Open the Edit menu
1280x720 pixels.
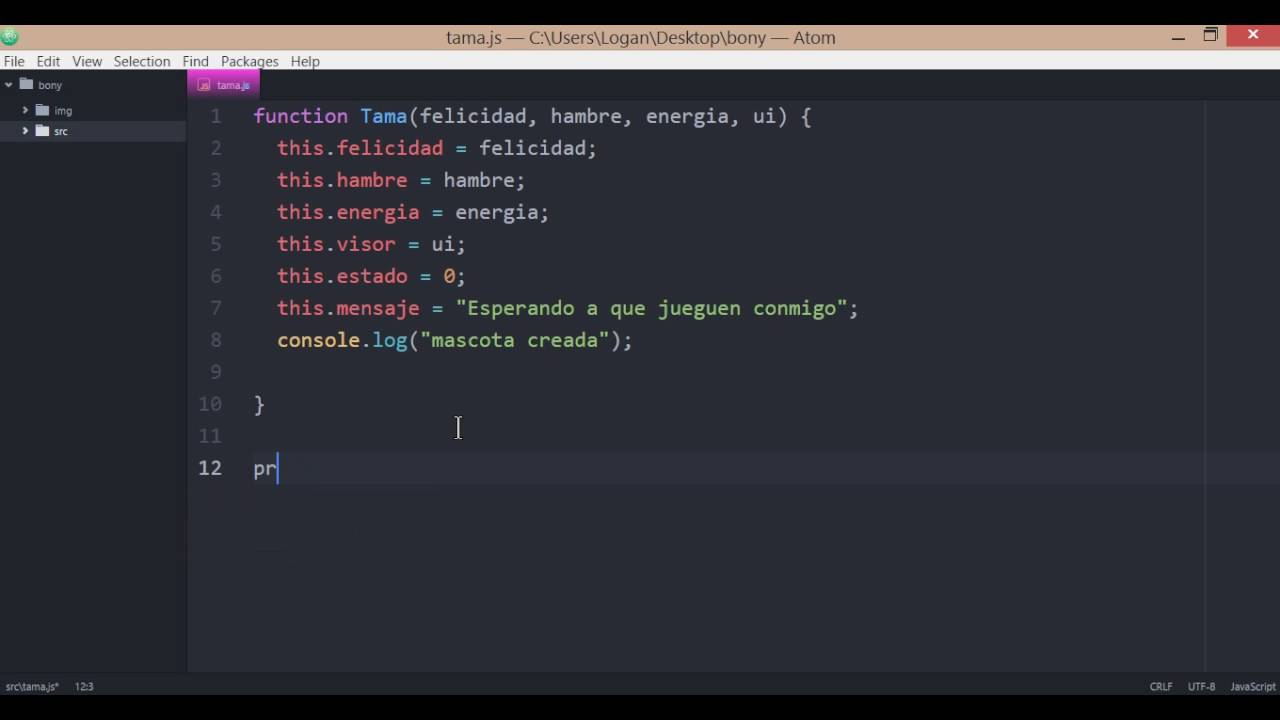[48, 61]
